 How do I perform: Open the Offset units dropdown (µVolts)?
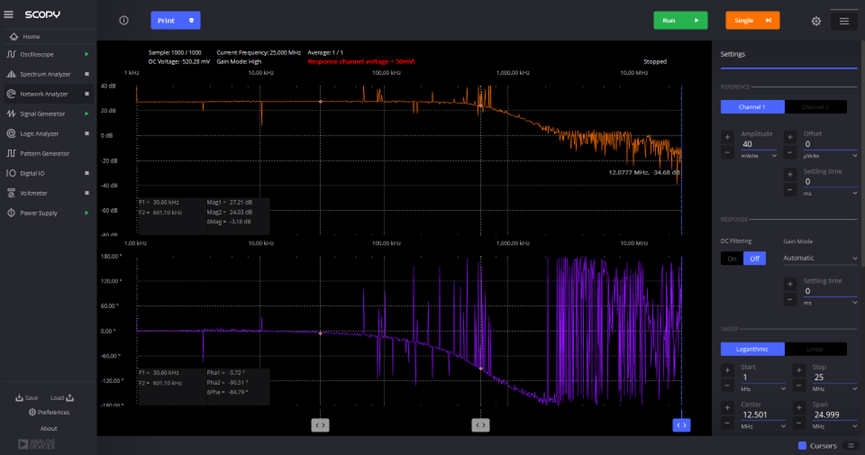coord(830,156)
